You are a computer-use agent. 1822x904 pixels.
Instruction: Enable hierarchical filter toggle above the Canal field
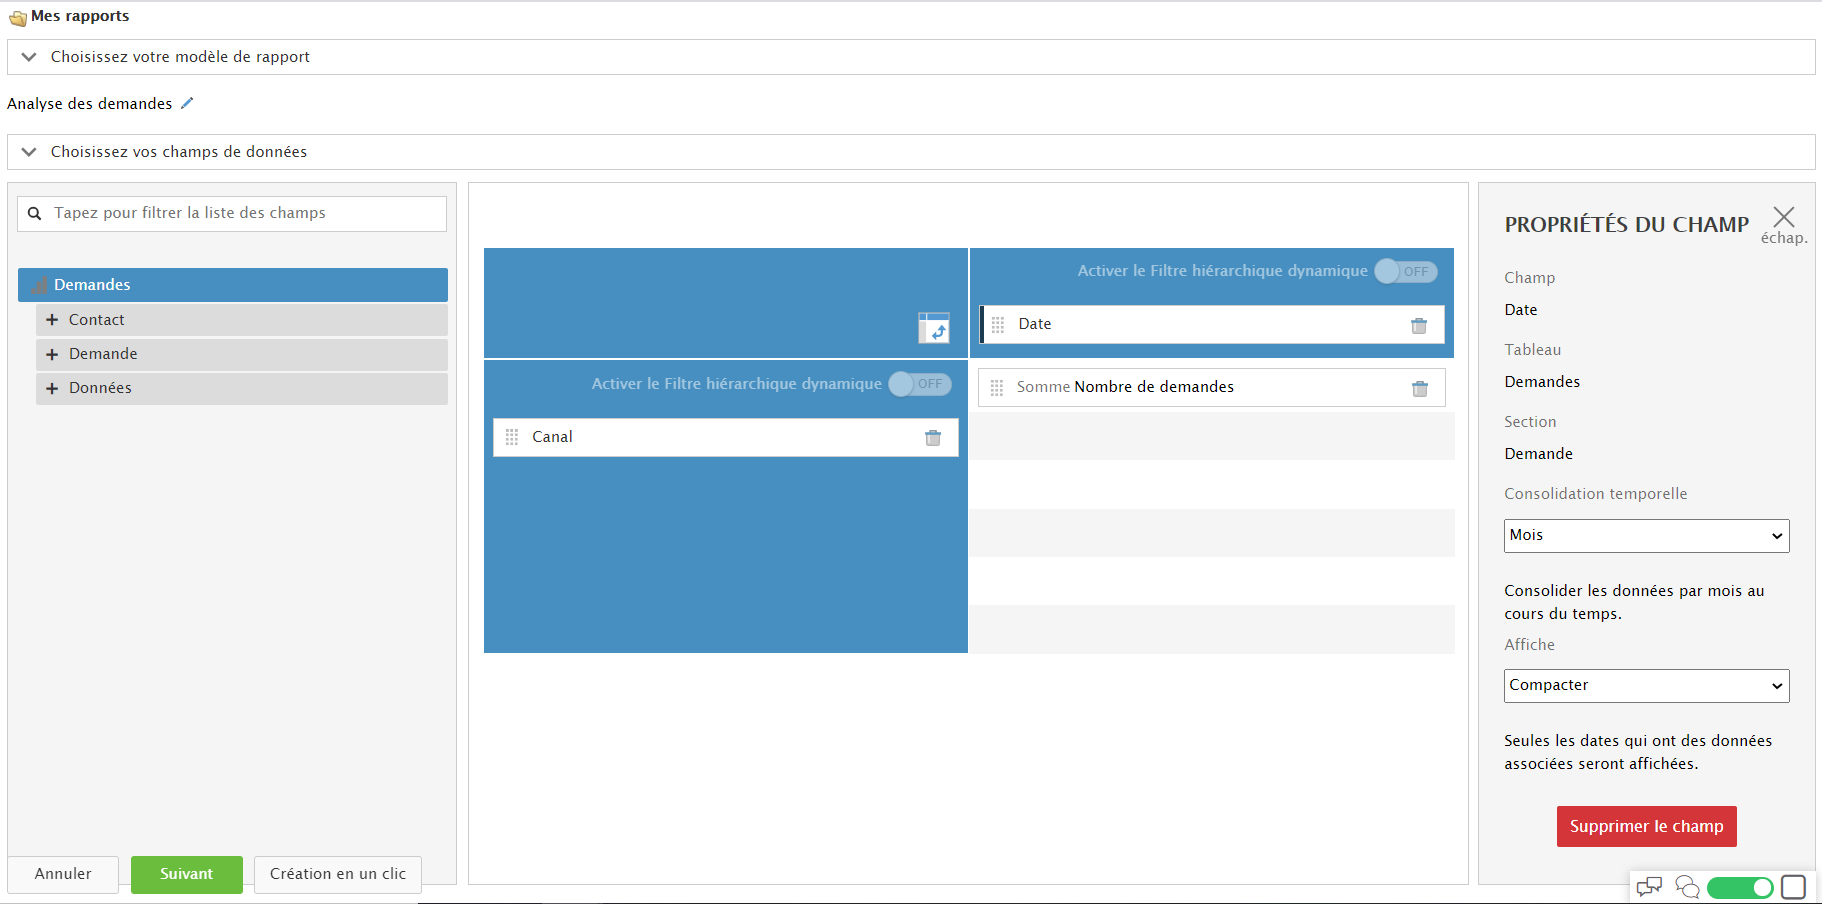pos(919,384)
